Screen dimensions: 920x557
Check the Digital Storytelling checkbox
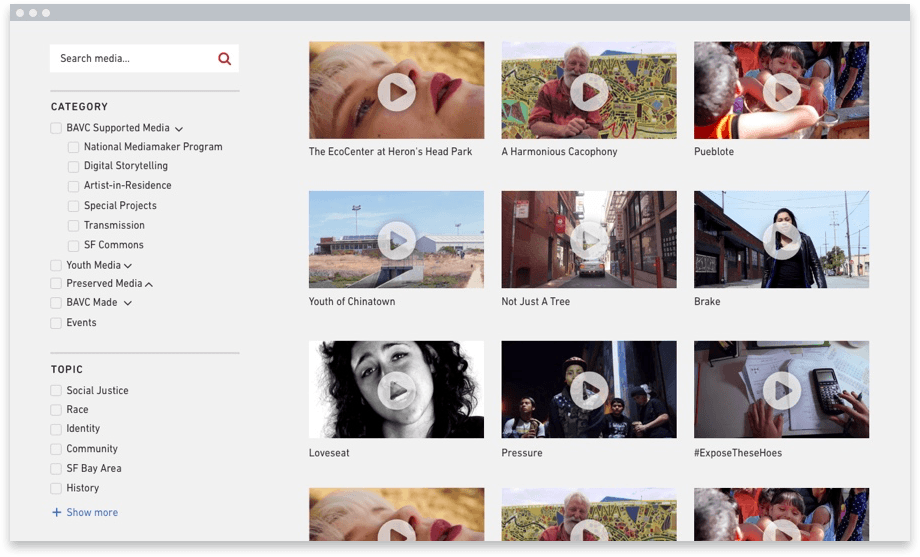click(x=73, y=167)
